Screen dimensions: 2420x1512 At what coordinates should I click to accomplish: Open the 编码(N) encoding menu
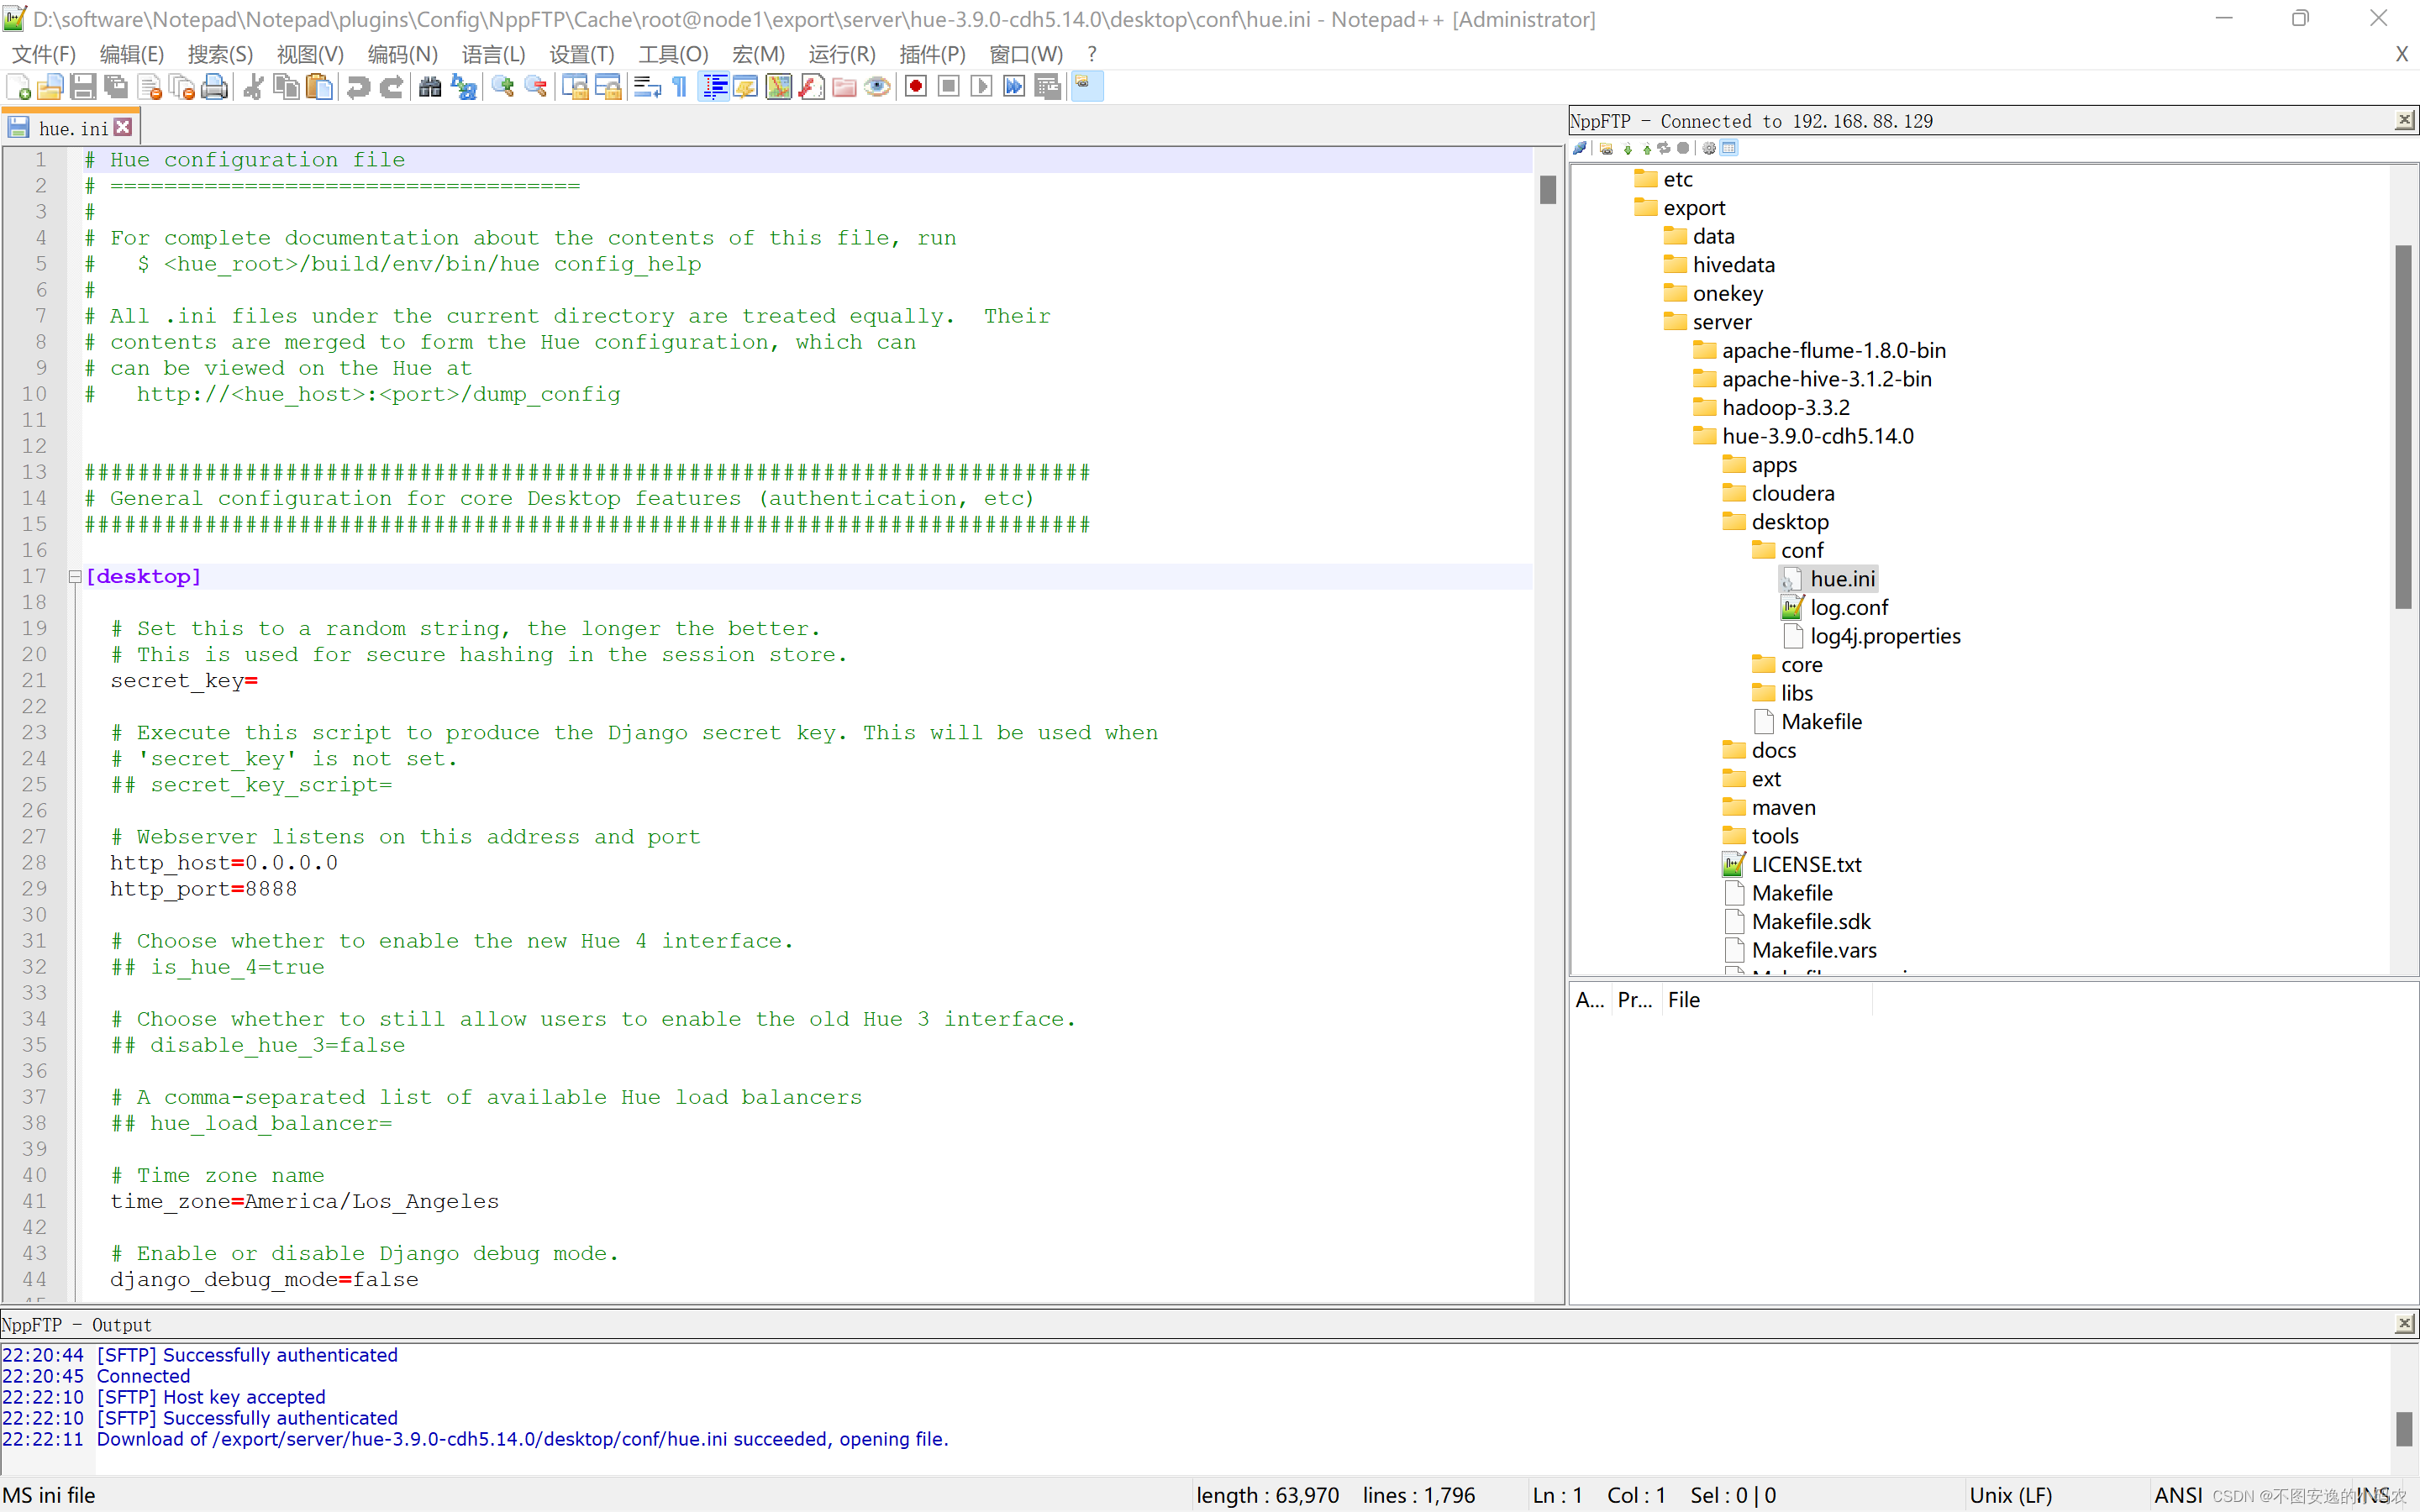tap(402, 54)
